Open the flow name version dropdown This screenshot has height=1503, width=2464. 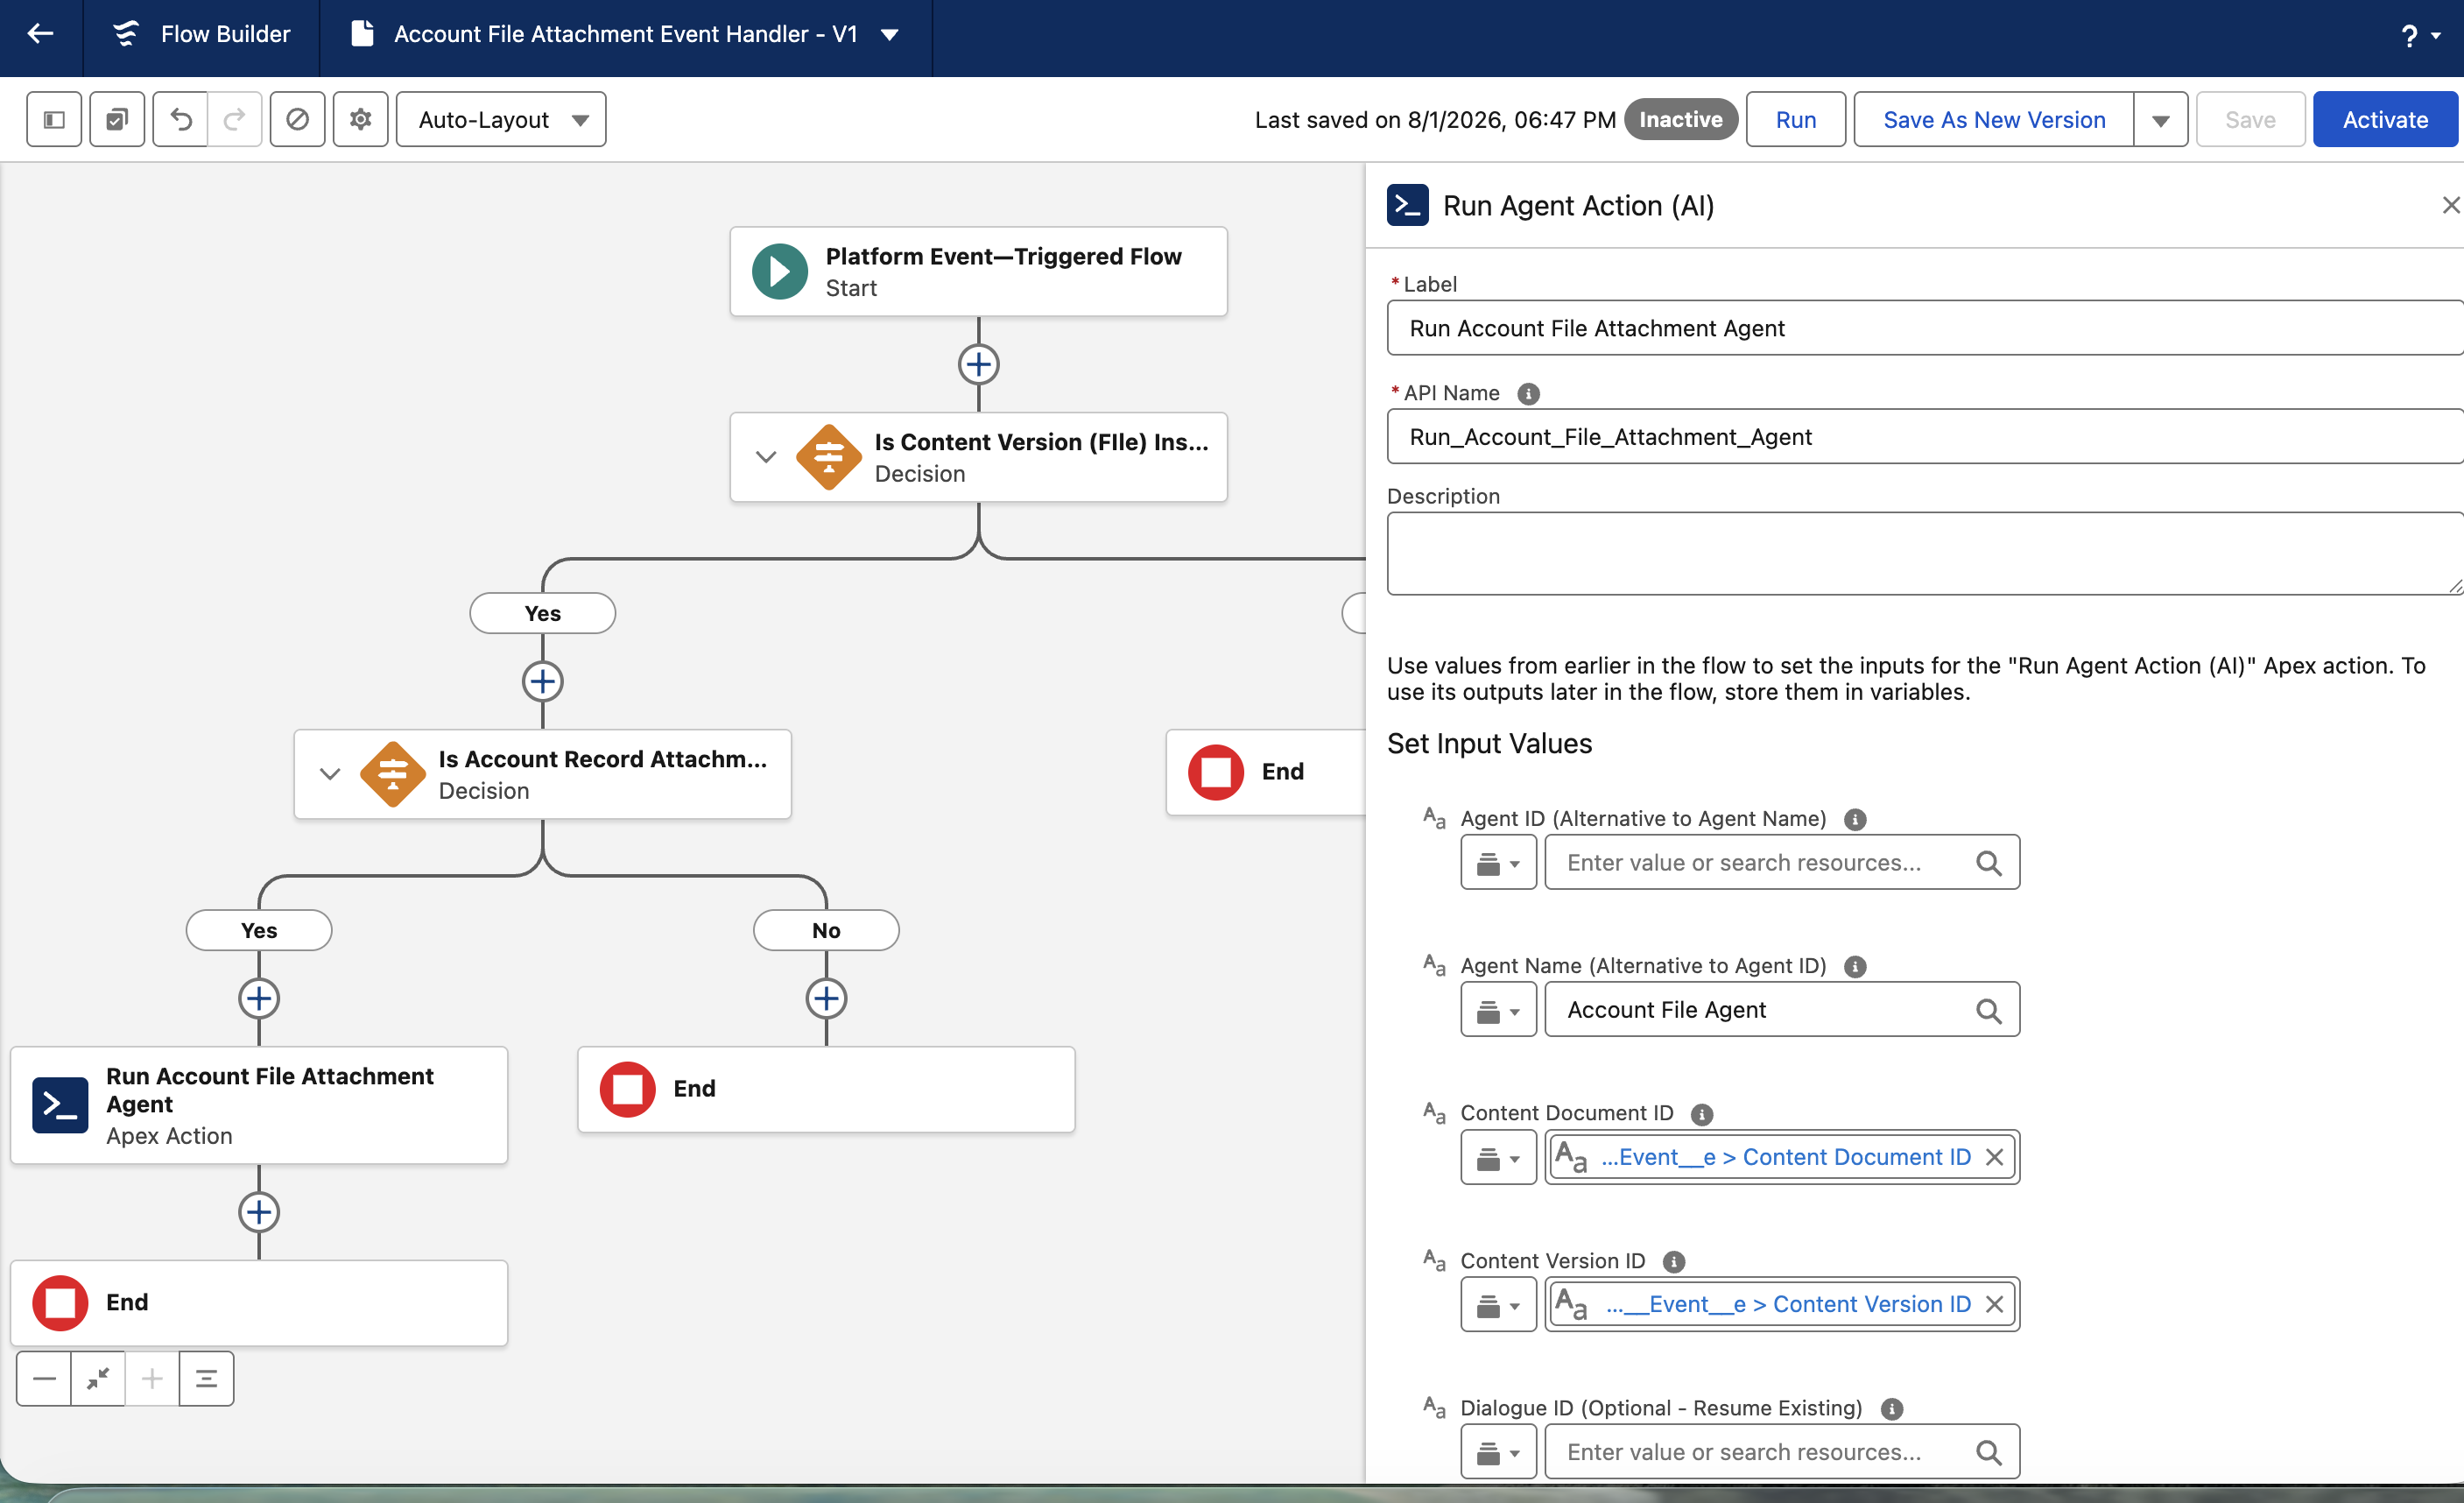coord(889,35)
